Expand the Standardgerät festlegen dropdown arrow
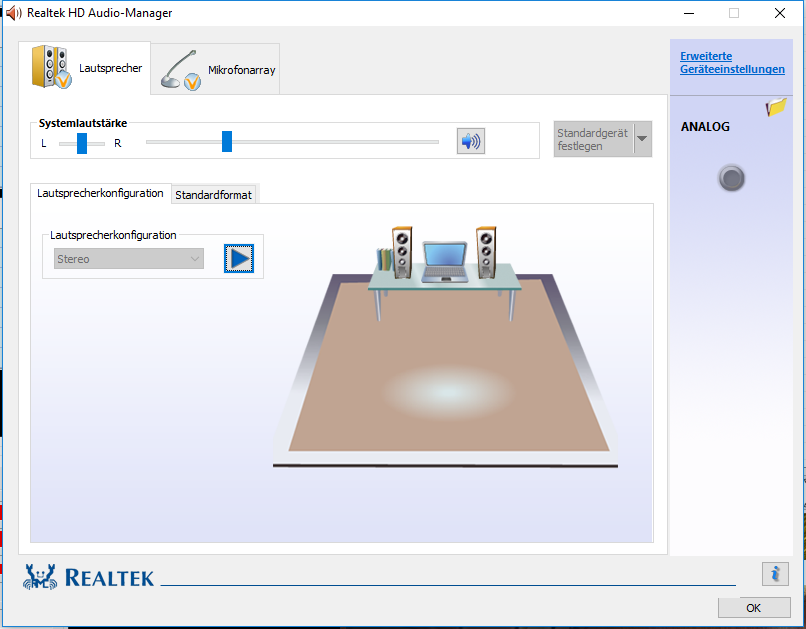 642,139
